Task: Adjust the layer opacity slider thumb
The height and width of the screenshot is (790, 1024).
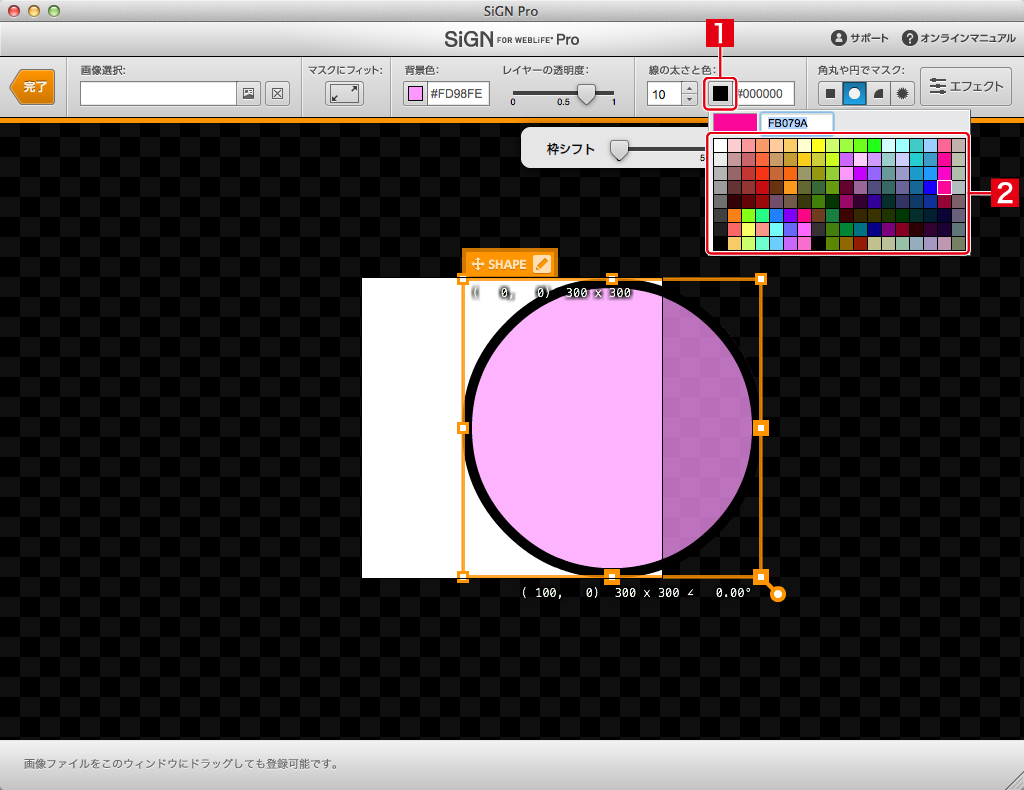Action: (x=586, y=94)
